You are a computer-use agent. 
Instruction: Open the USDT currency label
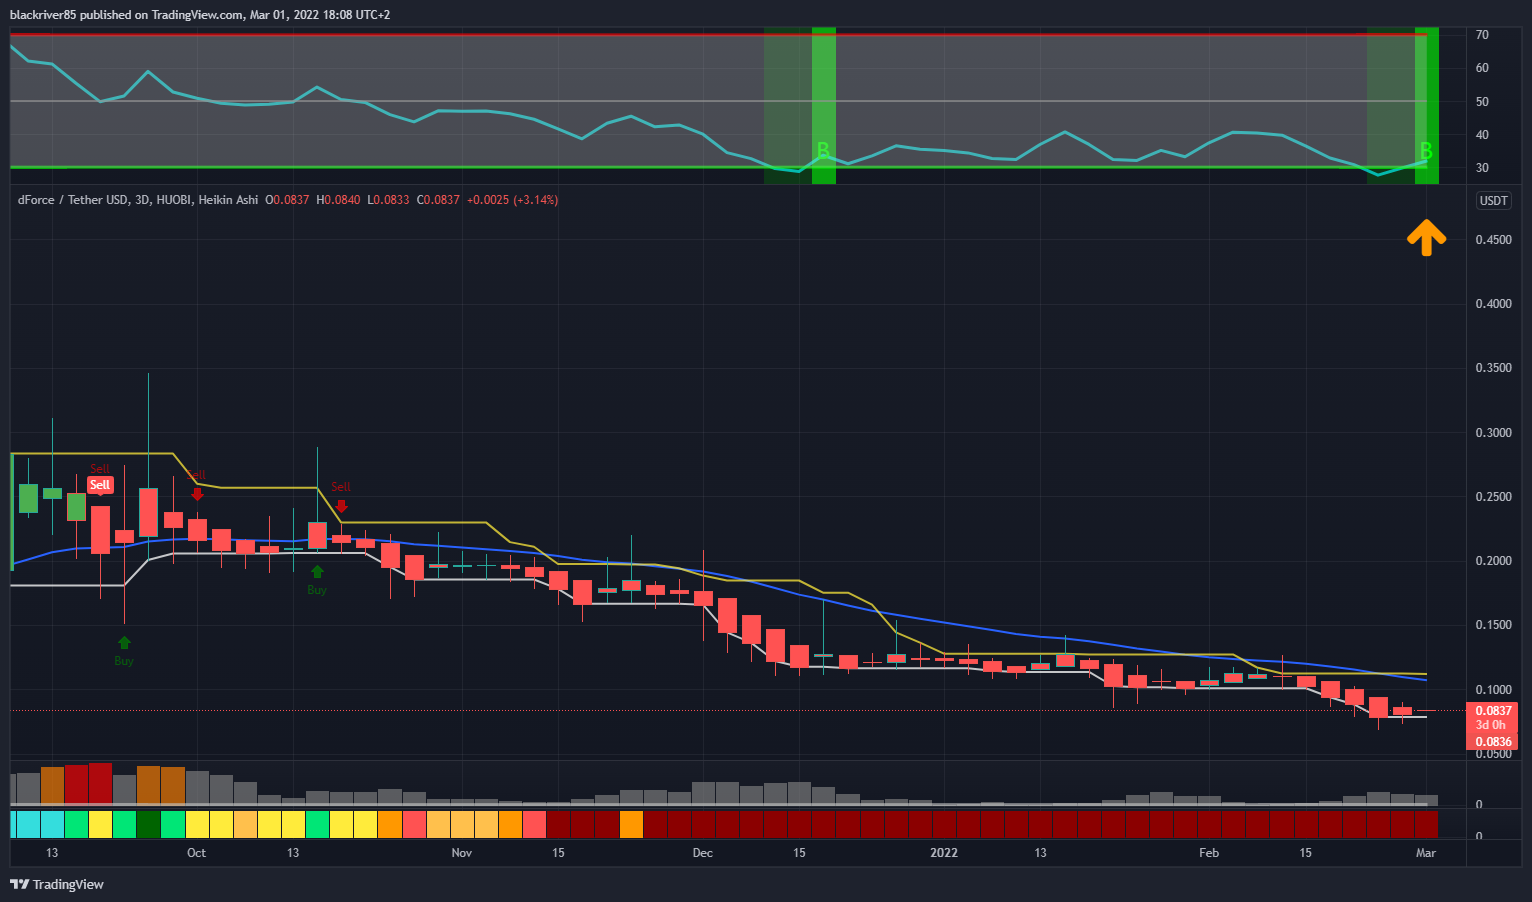point(1493,201)
